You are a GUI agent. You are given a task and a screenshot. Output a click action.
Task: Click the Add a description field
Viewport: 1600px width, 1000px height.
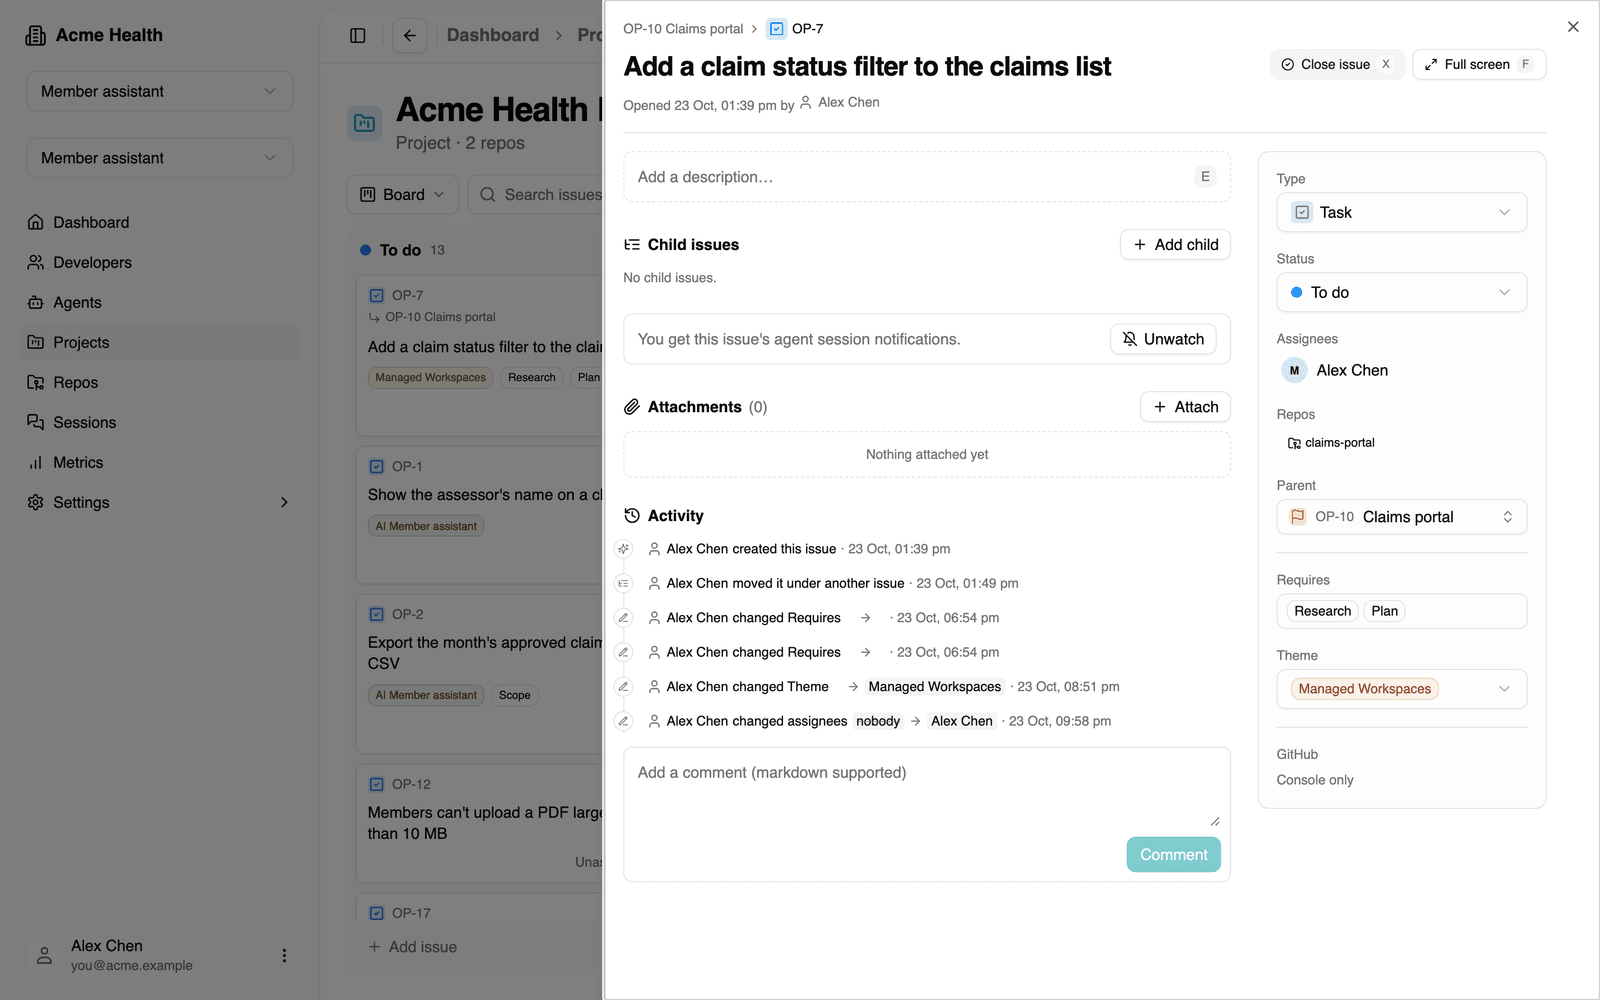click(927, 177)
